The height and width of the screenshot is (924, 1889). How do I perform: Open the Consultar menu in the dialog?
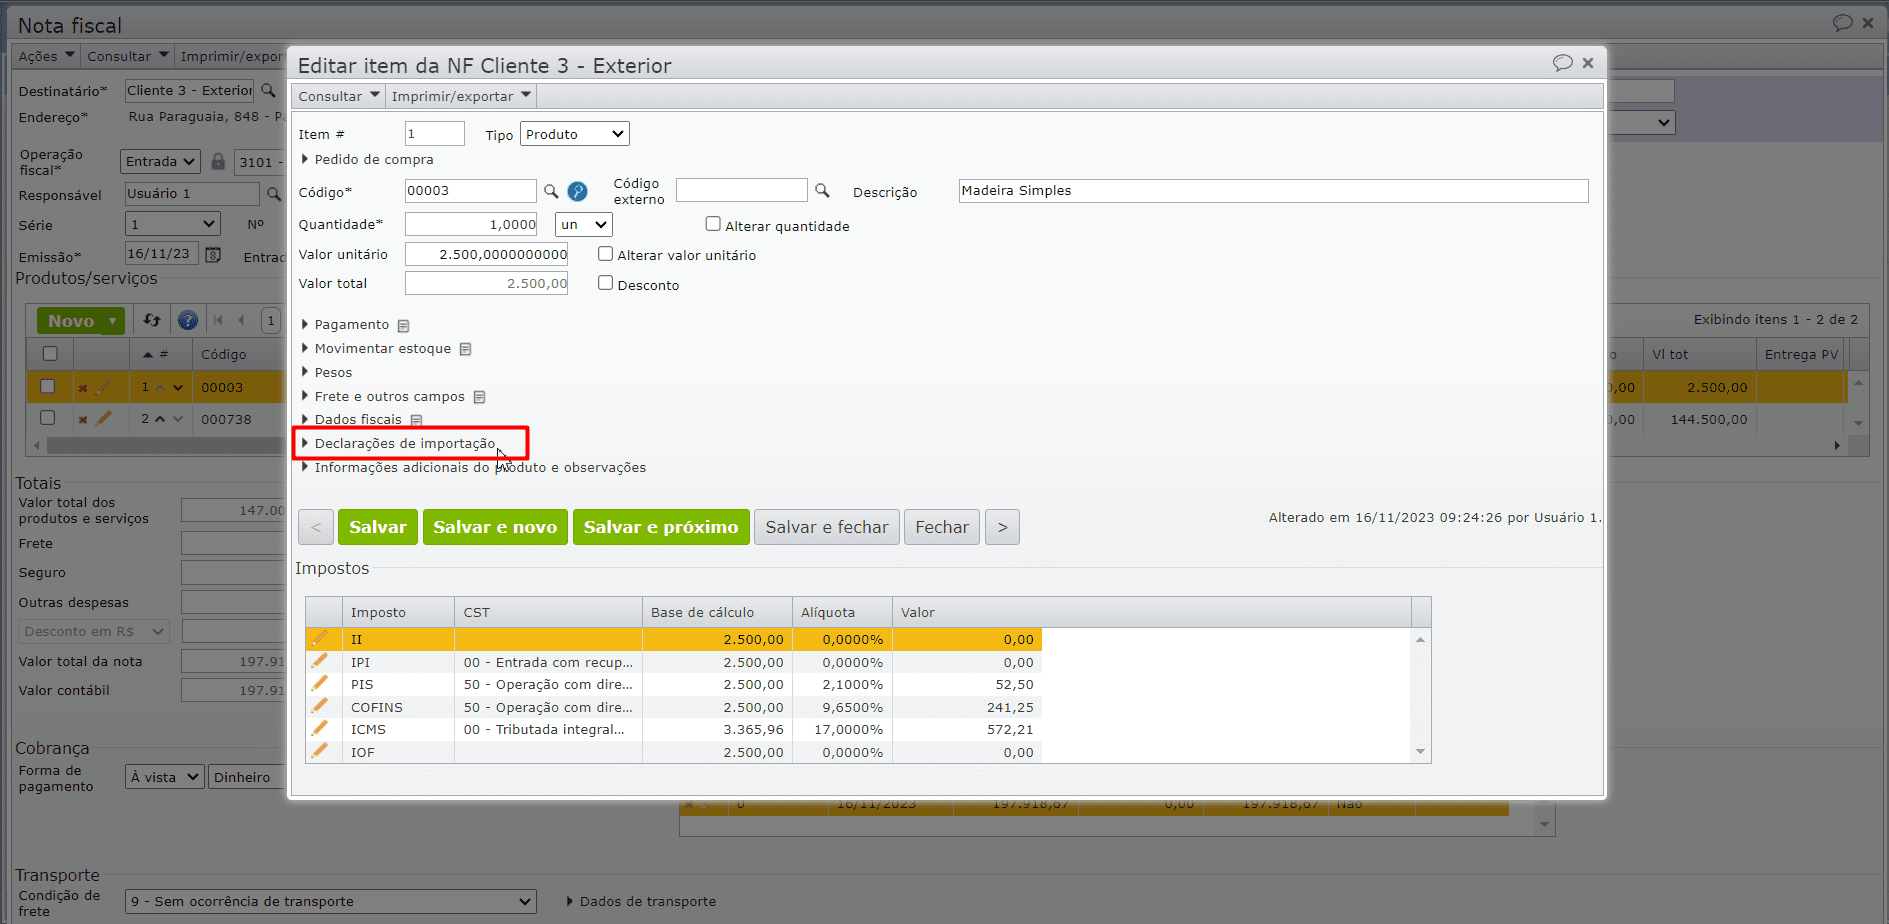click(x=338, y=96)
